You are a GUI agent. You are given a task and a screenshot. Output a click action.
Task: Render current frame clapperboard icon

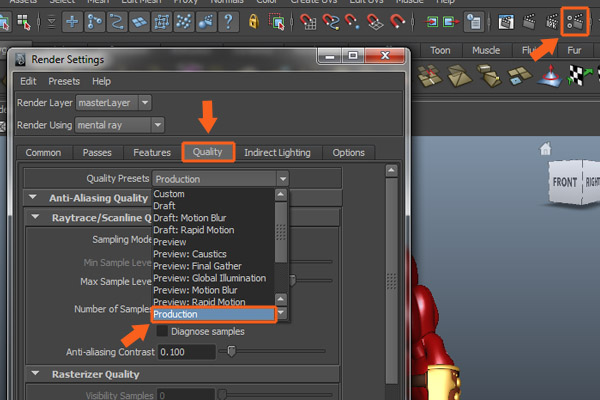pyautogui.click(x=529, y=22)
